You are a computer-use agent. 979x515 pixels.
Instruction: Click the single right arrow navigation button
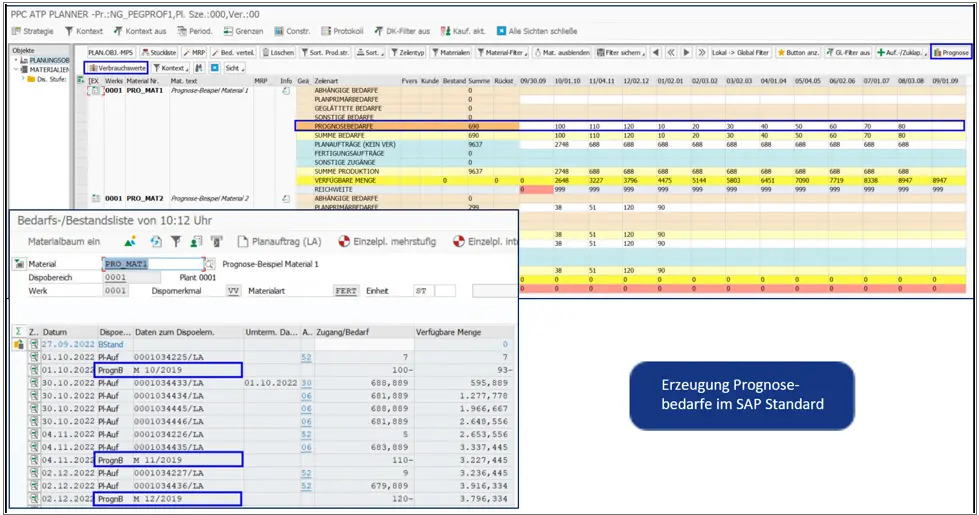coord(686,52)
